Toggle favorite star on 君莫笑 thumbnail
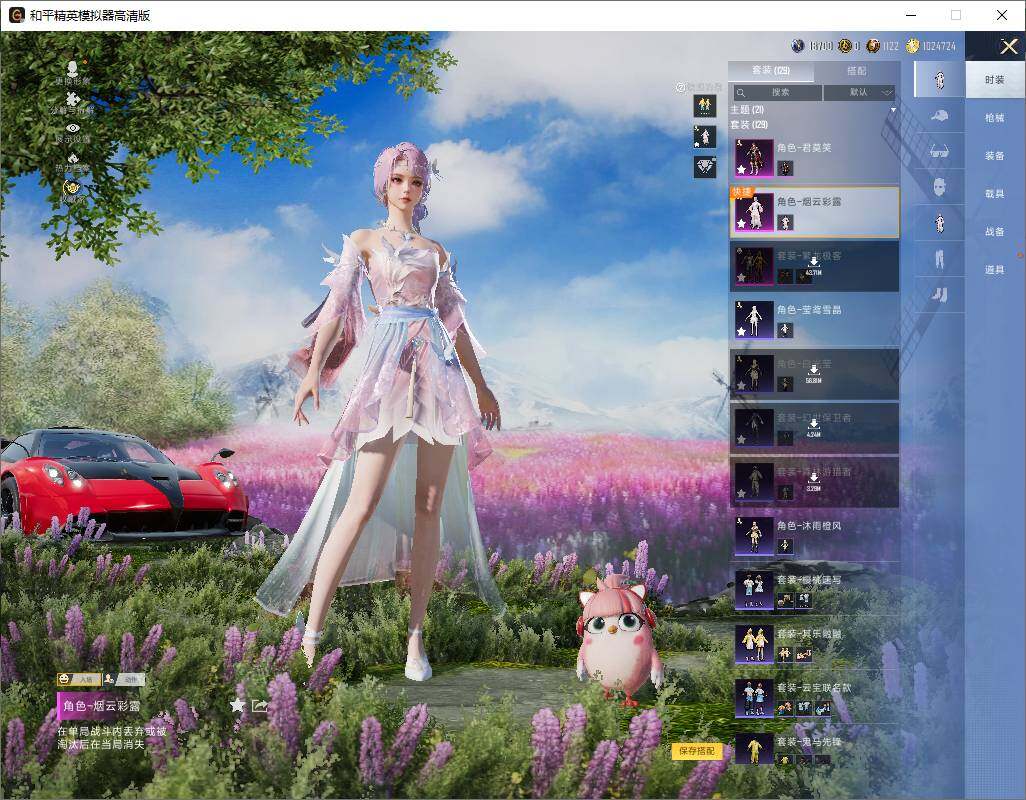This screenshot has height=800, width=1026. click(x=741, y=169)
